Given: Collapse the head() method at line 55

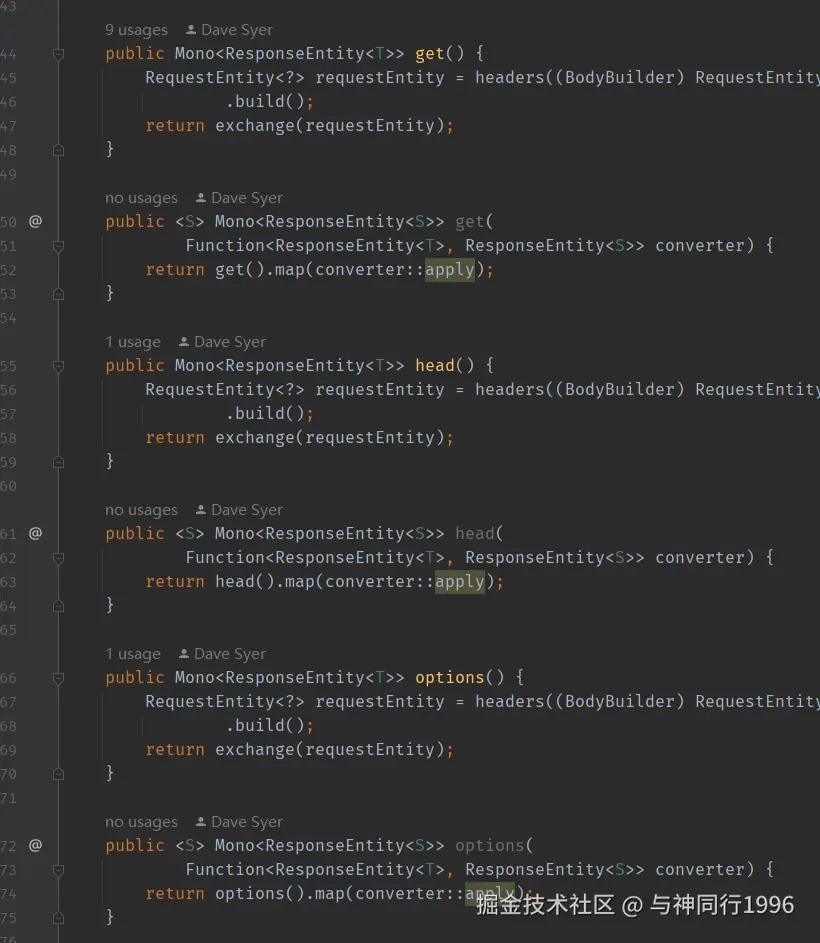Looking at the screenshot, I should 58,366.
